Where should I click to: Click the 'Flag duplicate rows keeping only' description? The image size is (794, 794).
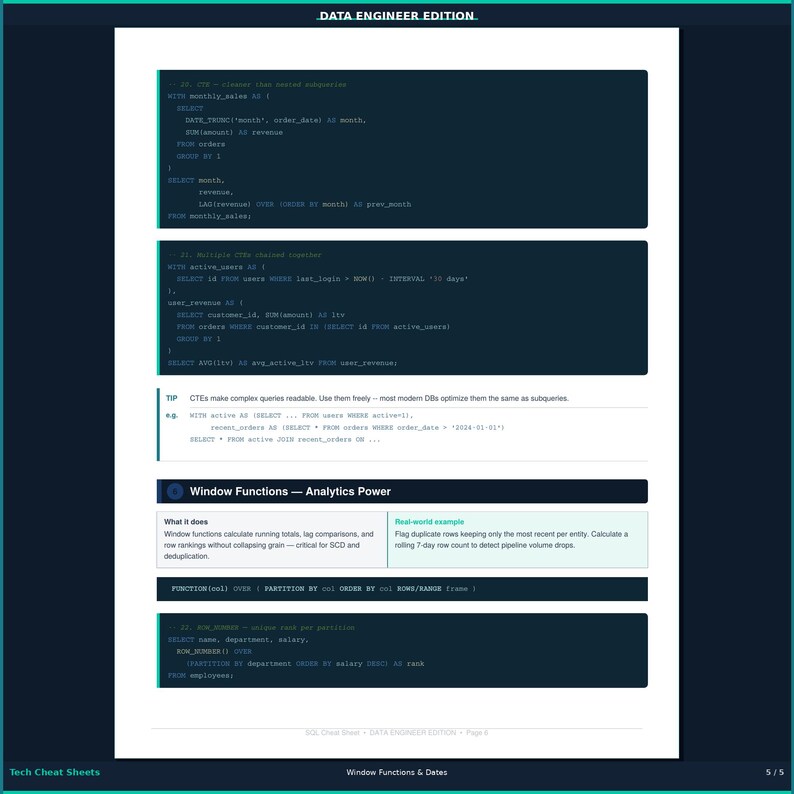tap(511, 540)
